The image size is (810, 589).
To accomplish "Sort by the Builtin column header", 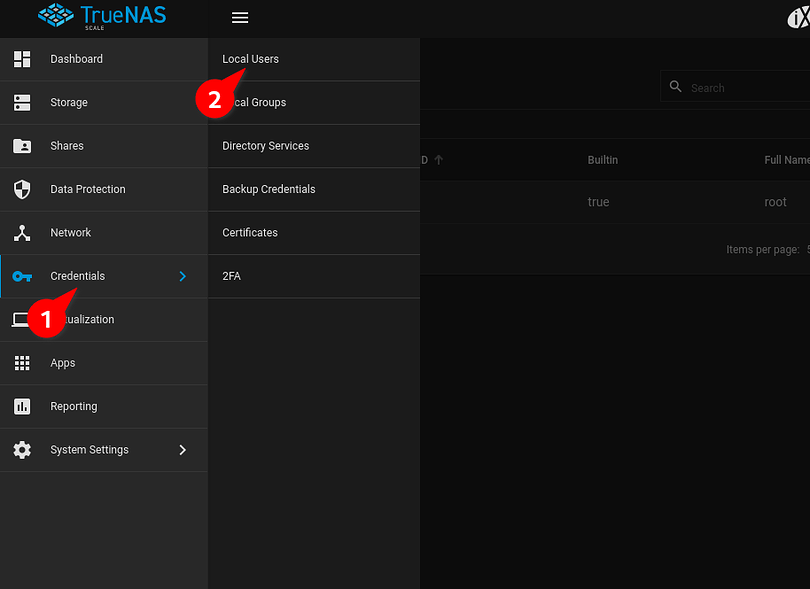I will click(602, 160).
